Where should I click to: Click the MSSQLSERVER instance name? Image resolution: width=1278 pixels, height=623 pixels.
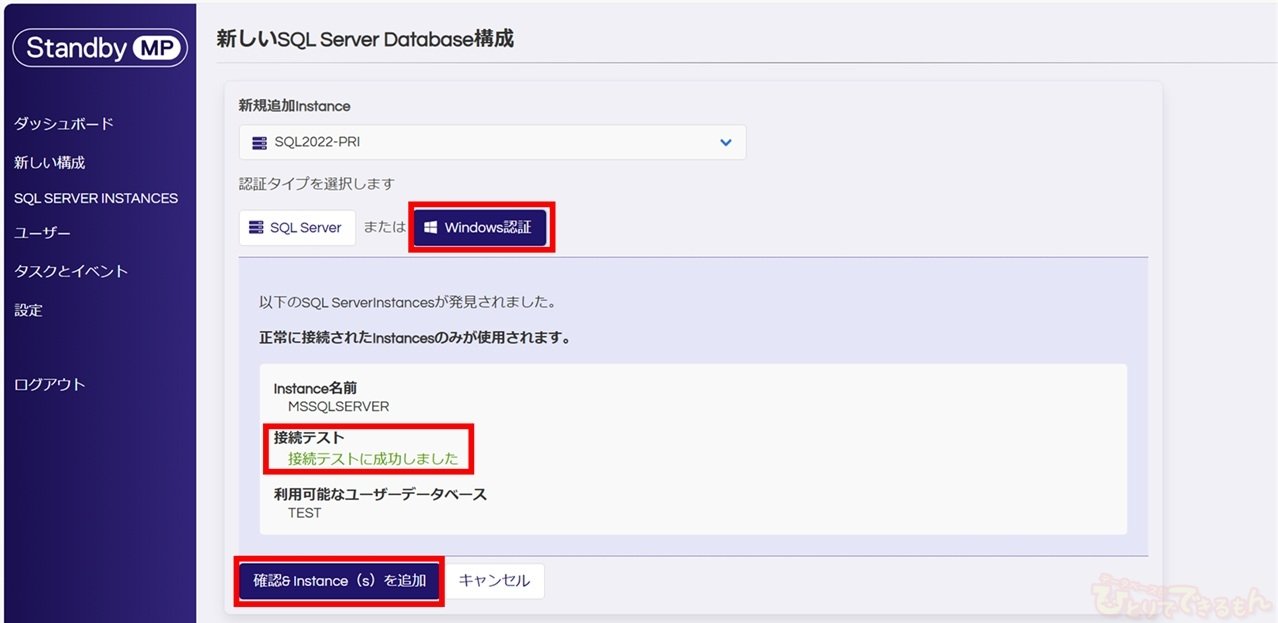[338, 407]
